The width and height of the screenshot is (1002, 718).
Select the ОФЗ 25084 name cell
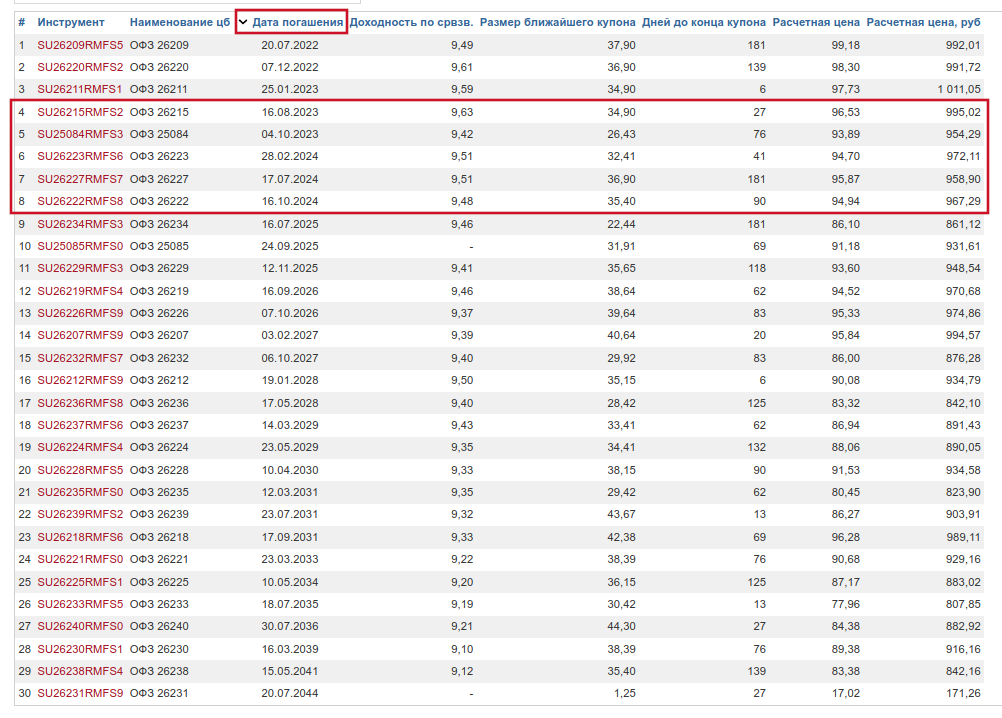(159, 134)
